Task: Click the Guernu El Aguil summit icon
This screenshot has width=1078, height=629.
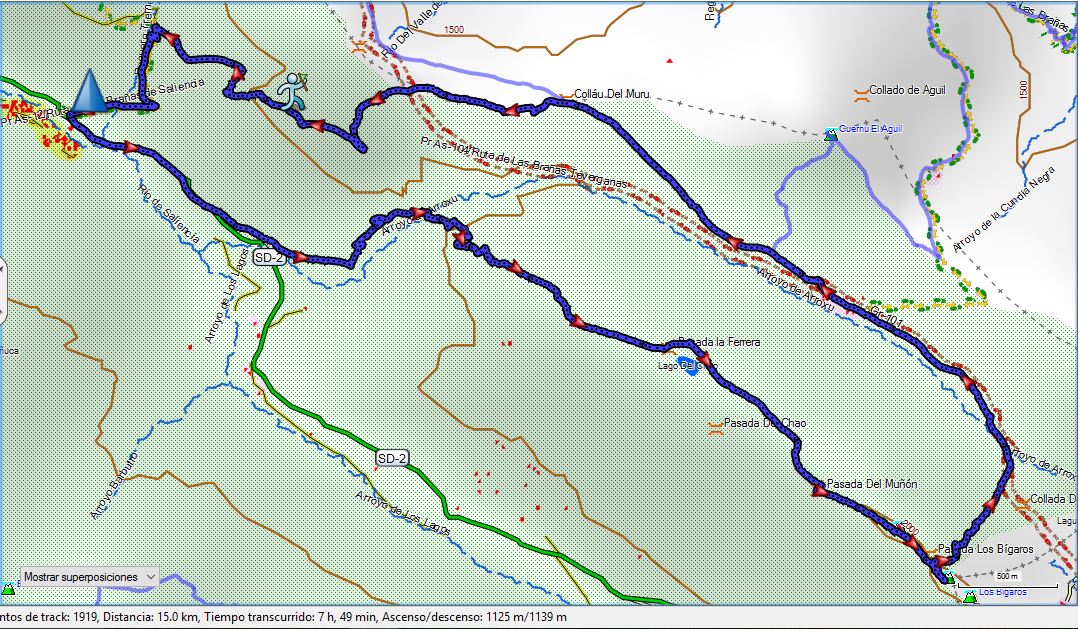Action: pos(830,133)
